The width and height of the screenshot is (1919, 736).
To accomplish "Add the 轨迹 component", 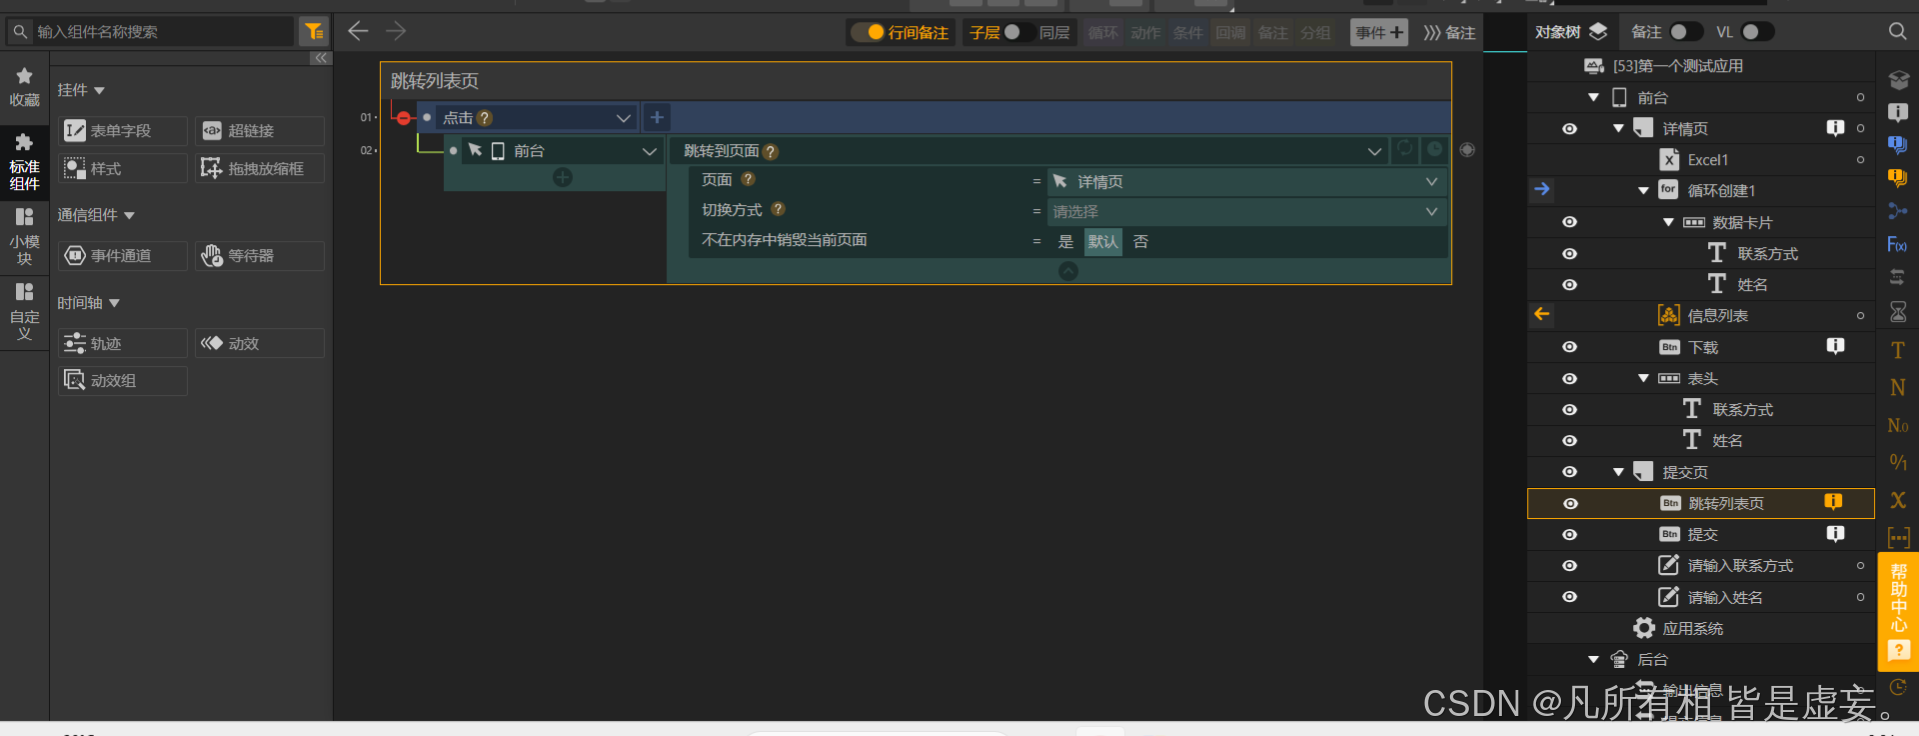I will coord(123,344).
